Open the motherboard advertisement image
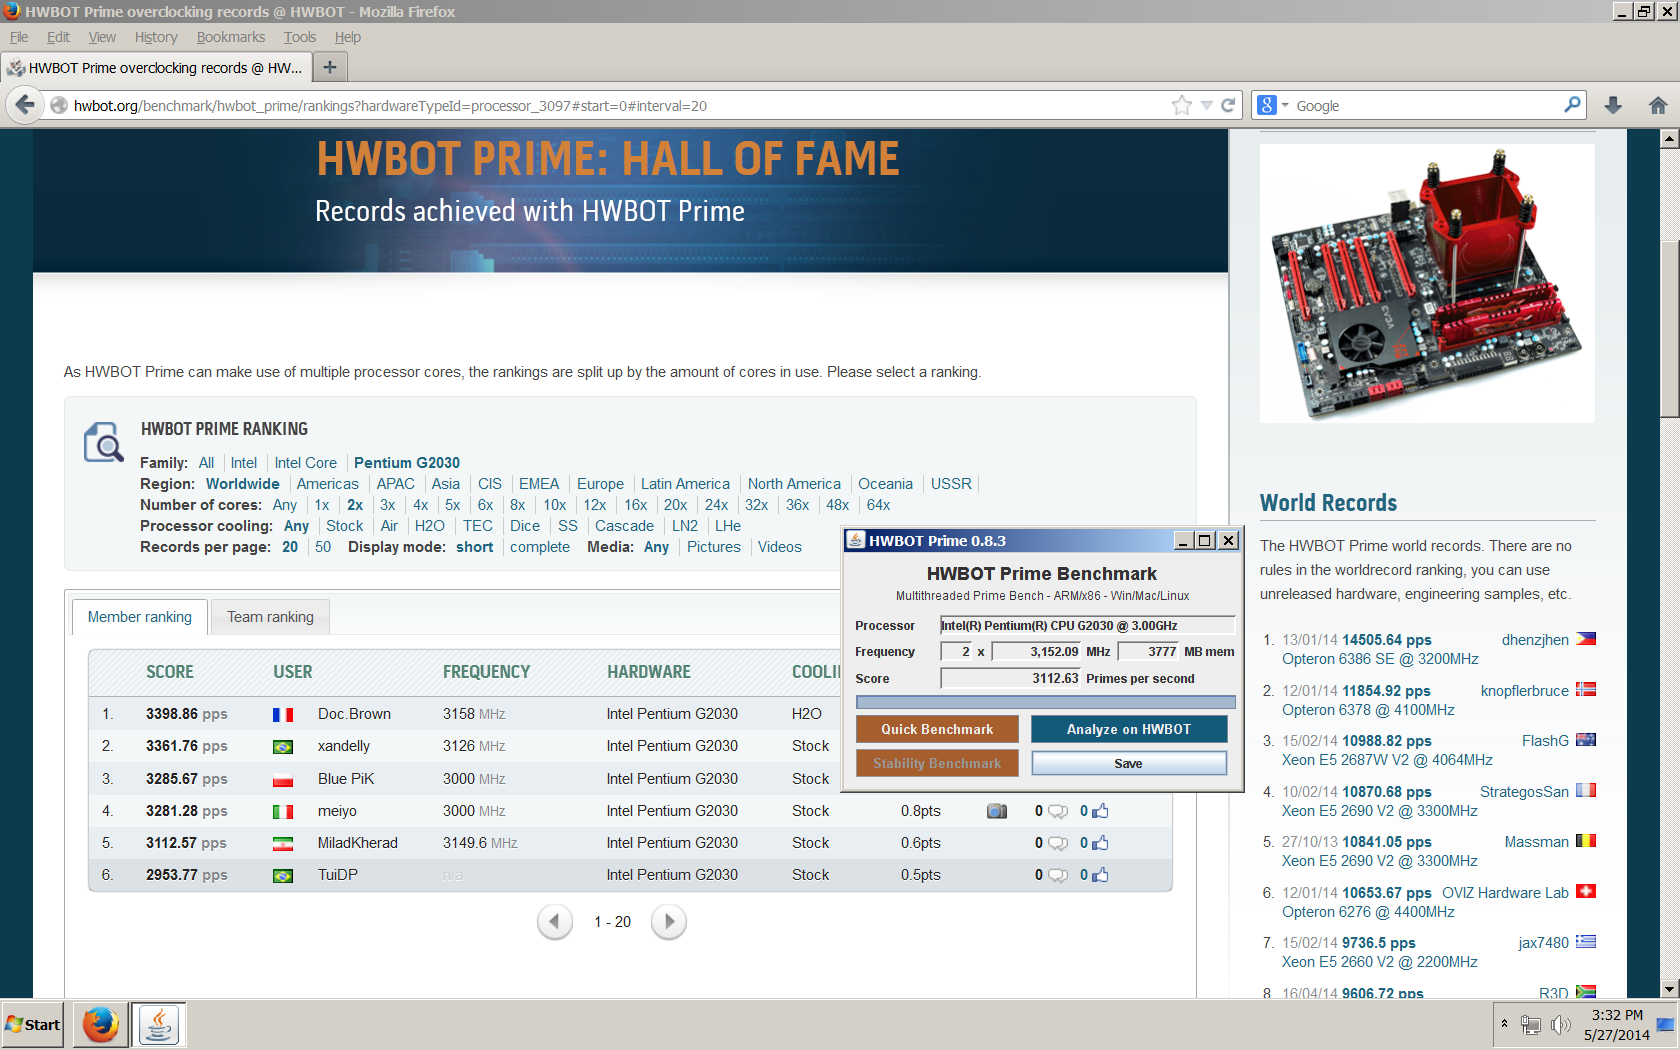Screen dimensions: 1680x1050 pos(1427,283)
